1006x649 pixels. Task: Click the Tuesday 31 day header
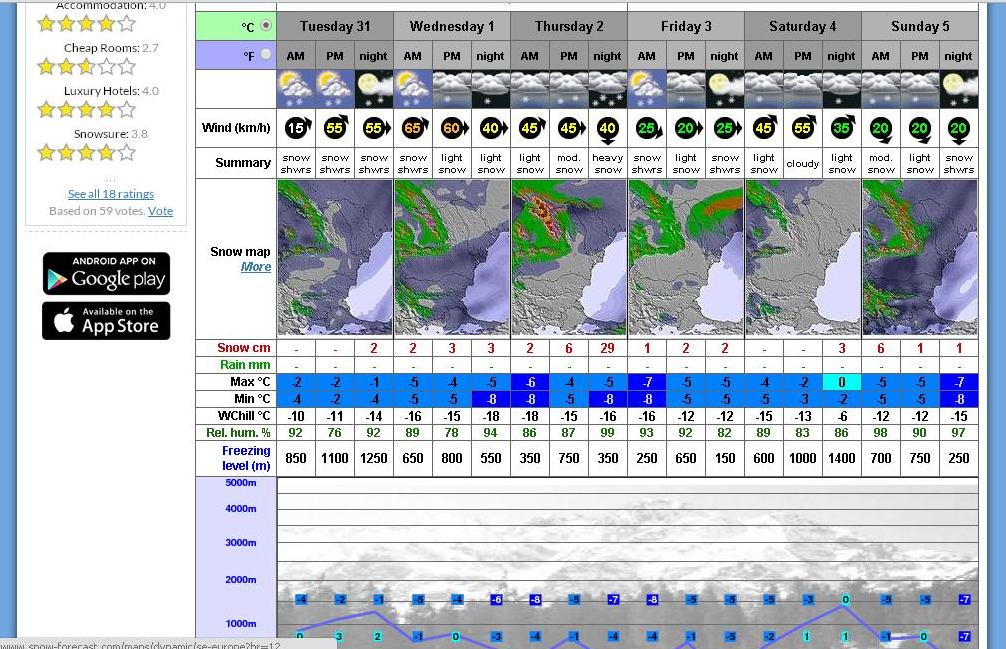pyautogui.click(x=335, y=26)
